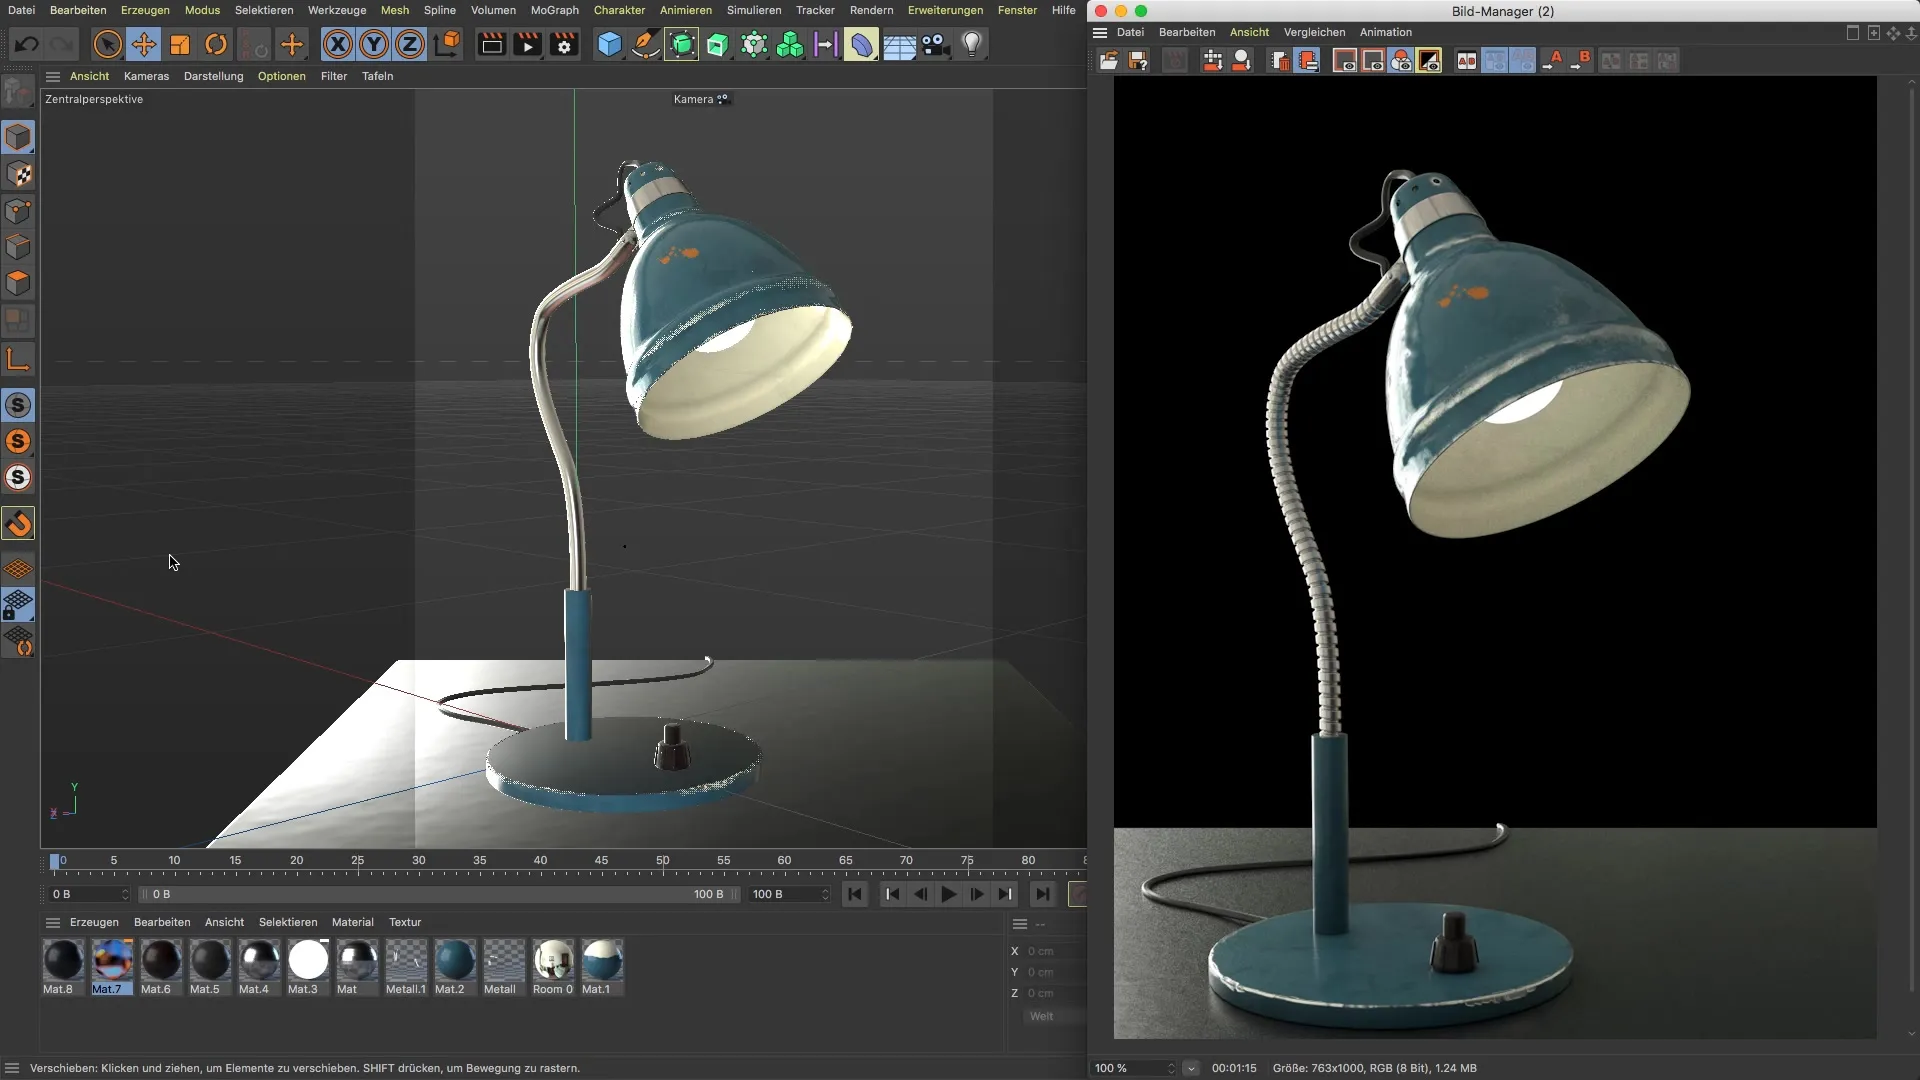This screenshot has width=1920, height=1080.
Task: Open the material manager hamburger menu
Action: coord(53,922)
